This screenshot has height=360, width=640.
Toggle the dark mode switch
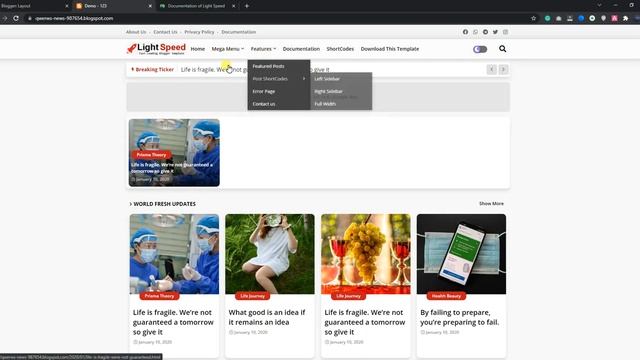480,49
